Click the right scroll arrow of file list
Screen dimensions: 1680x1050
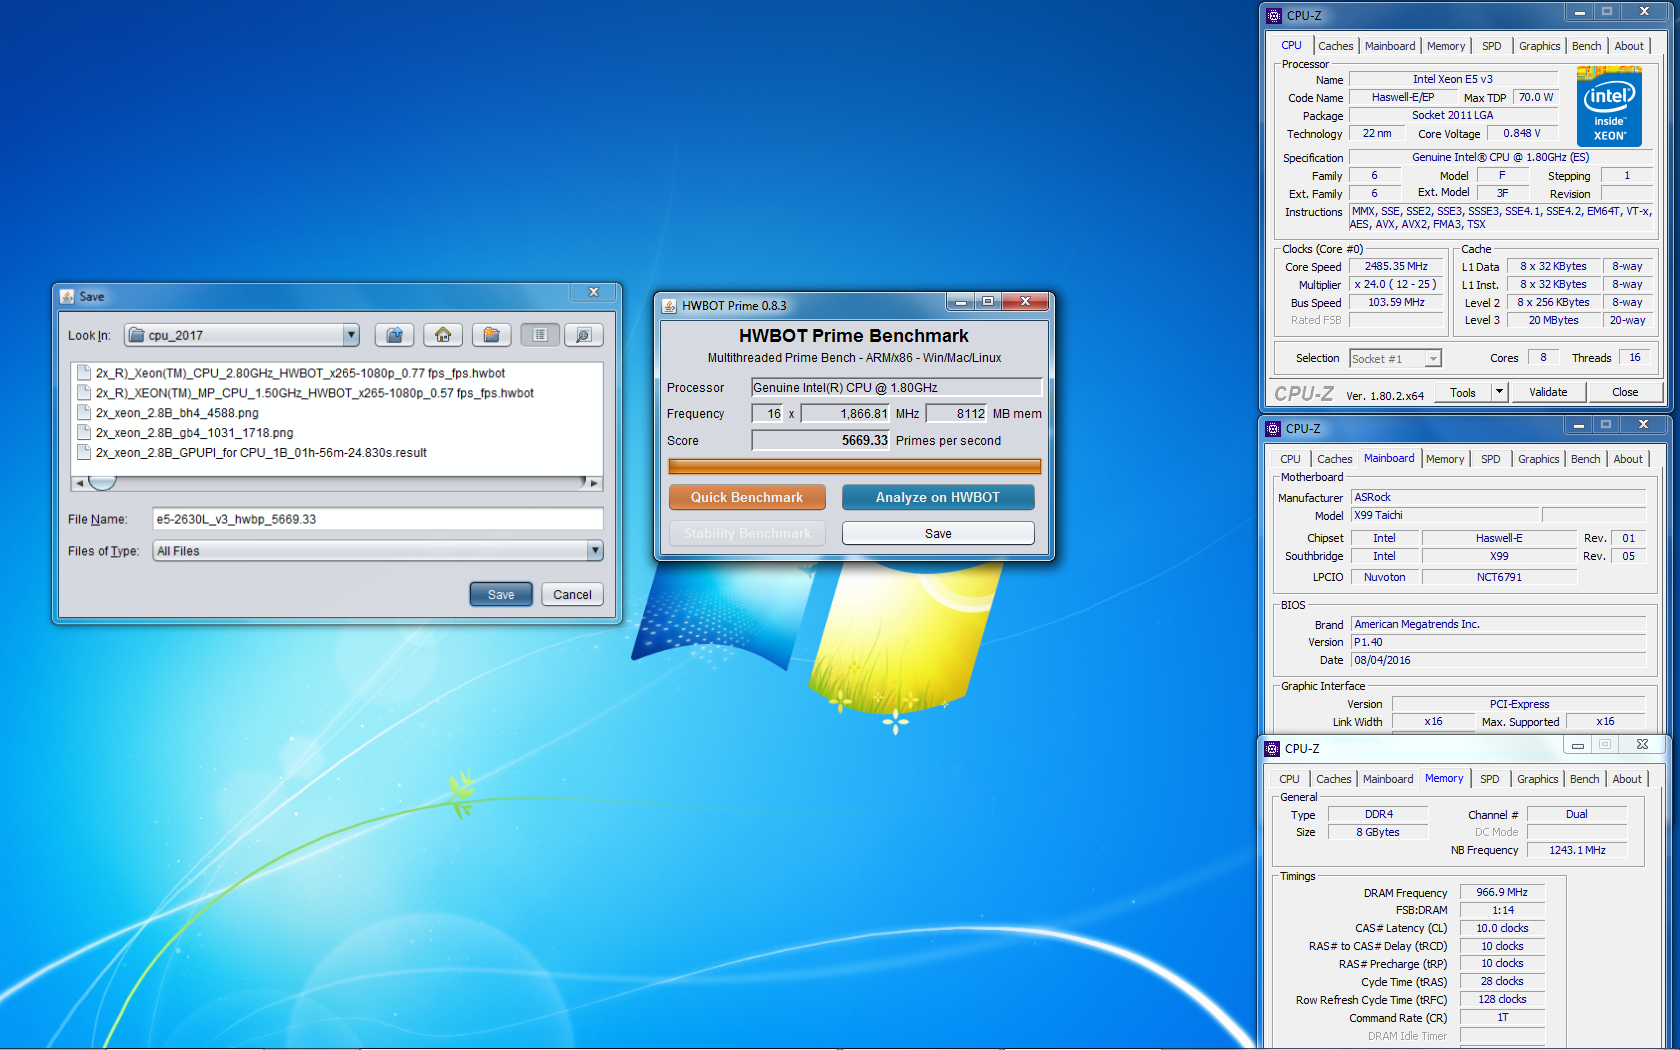point(594,483)
